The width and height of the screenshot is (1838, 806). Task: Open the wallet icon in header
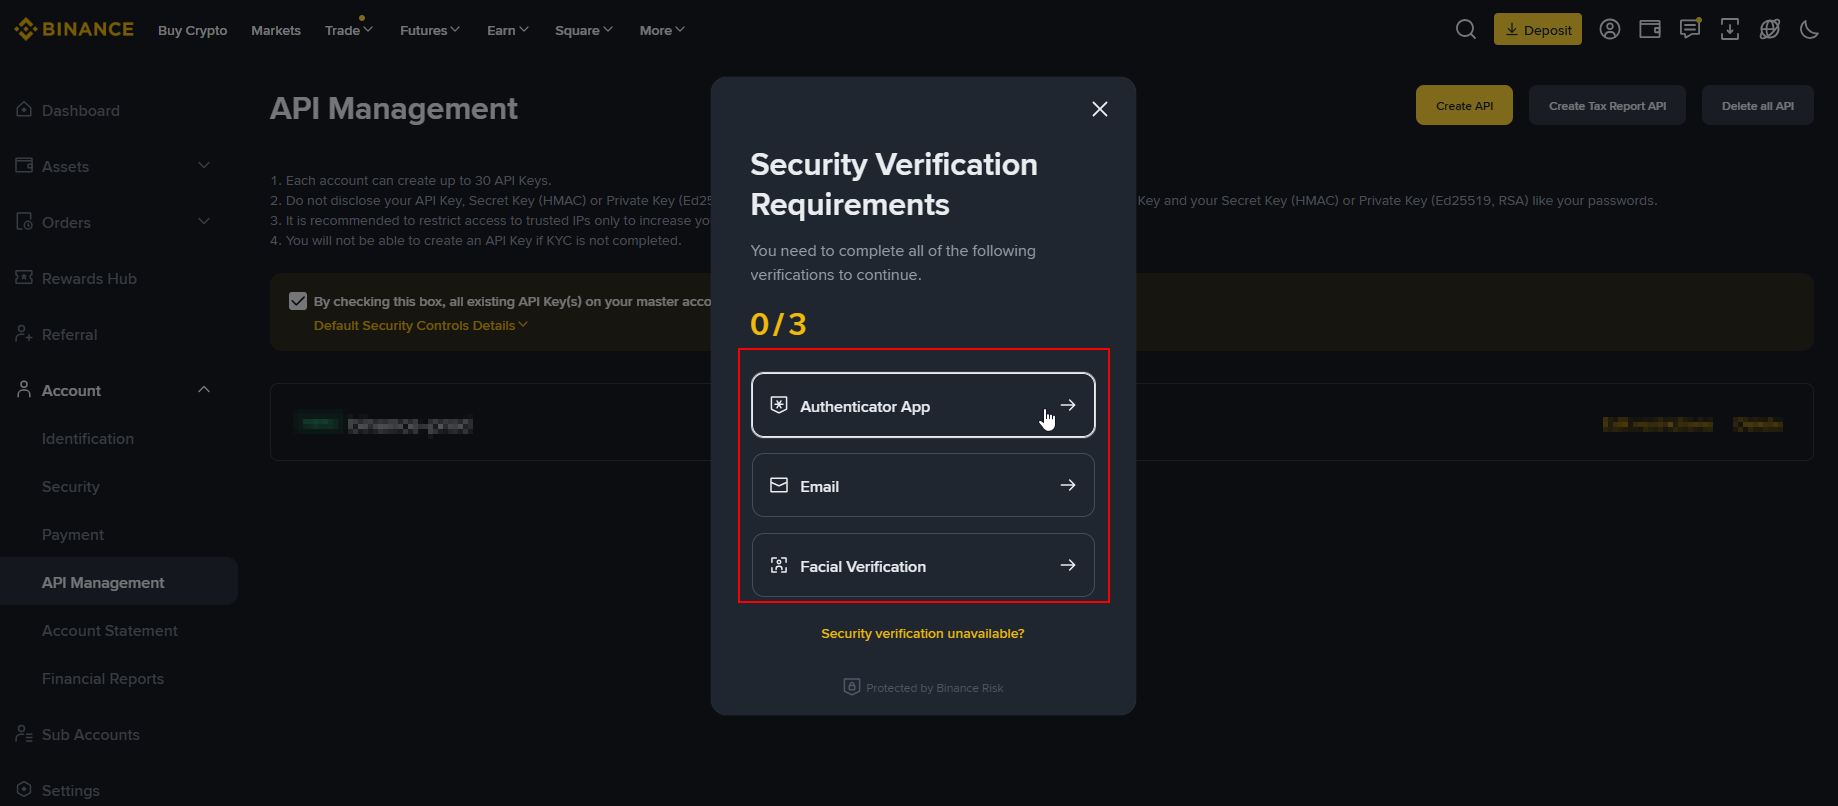click(1650, 29)
